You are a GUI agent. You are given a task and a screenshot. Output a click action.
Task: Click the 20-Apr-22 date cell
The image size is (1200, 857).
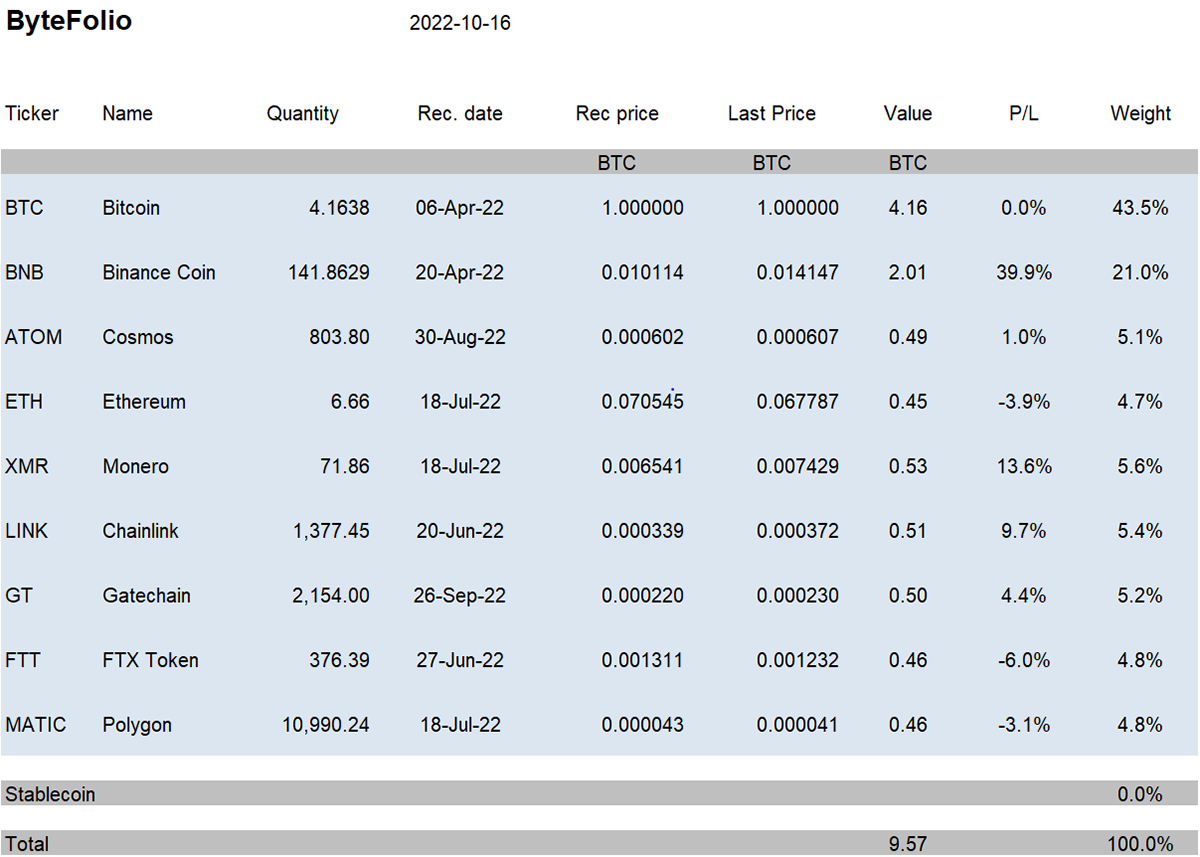tap(460, 272)
